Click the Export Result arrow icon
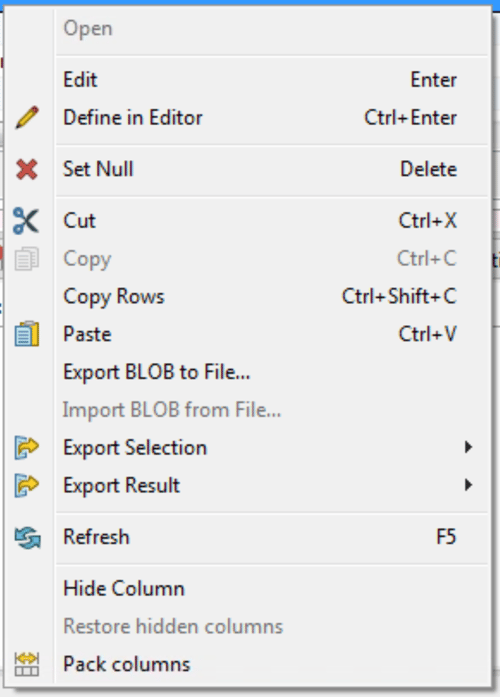 pyautogui.click(x=27, y=485)
